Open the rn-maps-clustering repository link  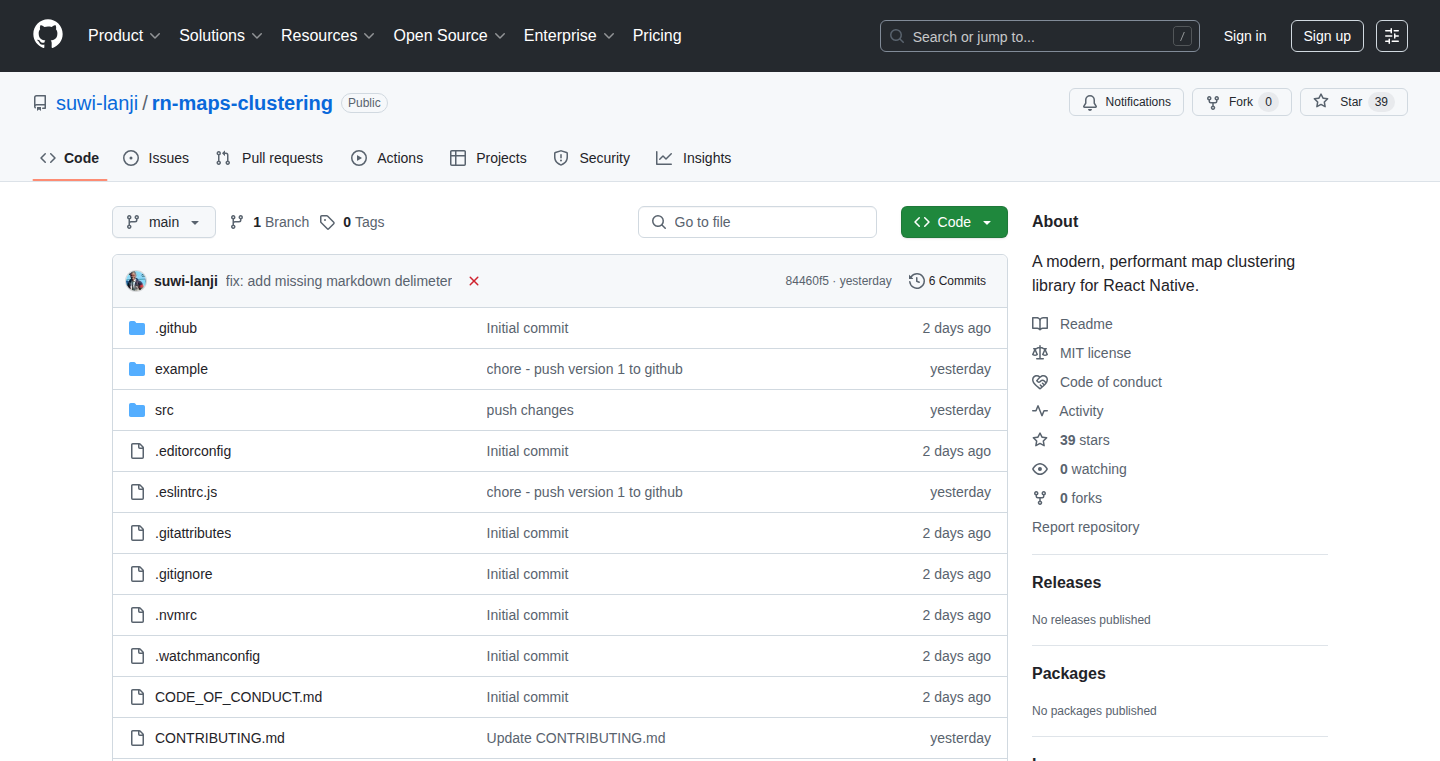[242, 103]
